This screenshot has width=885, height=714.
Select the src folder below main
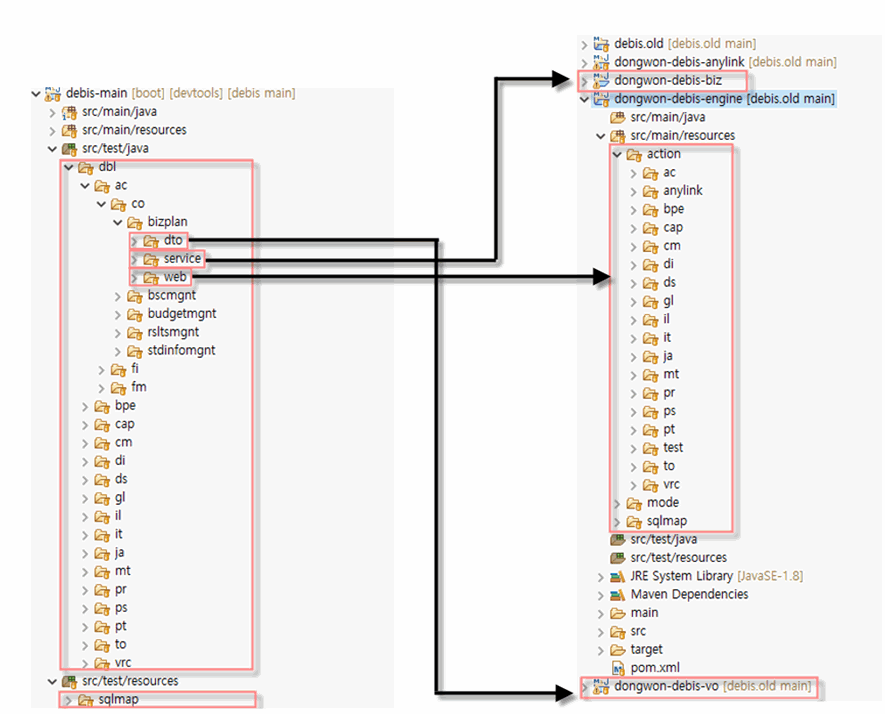(638, 632)
